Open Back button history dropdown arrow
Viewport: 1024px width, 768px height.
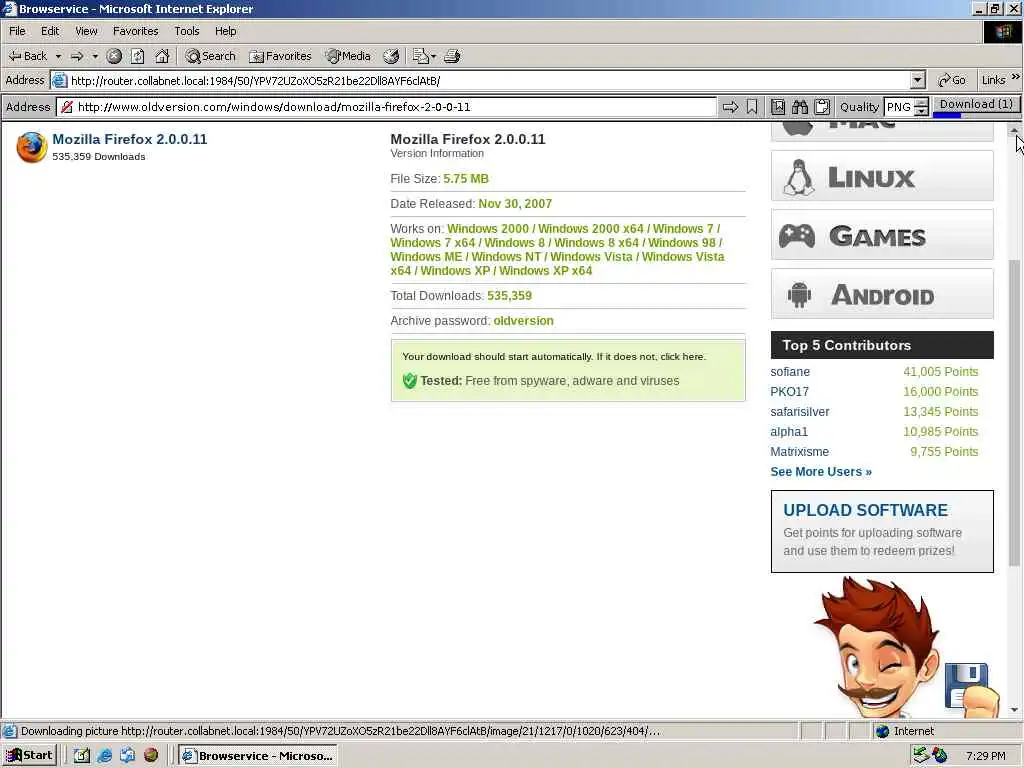(58, 56)
